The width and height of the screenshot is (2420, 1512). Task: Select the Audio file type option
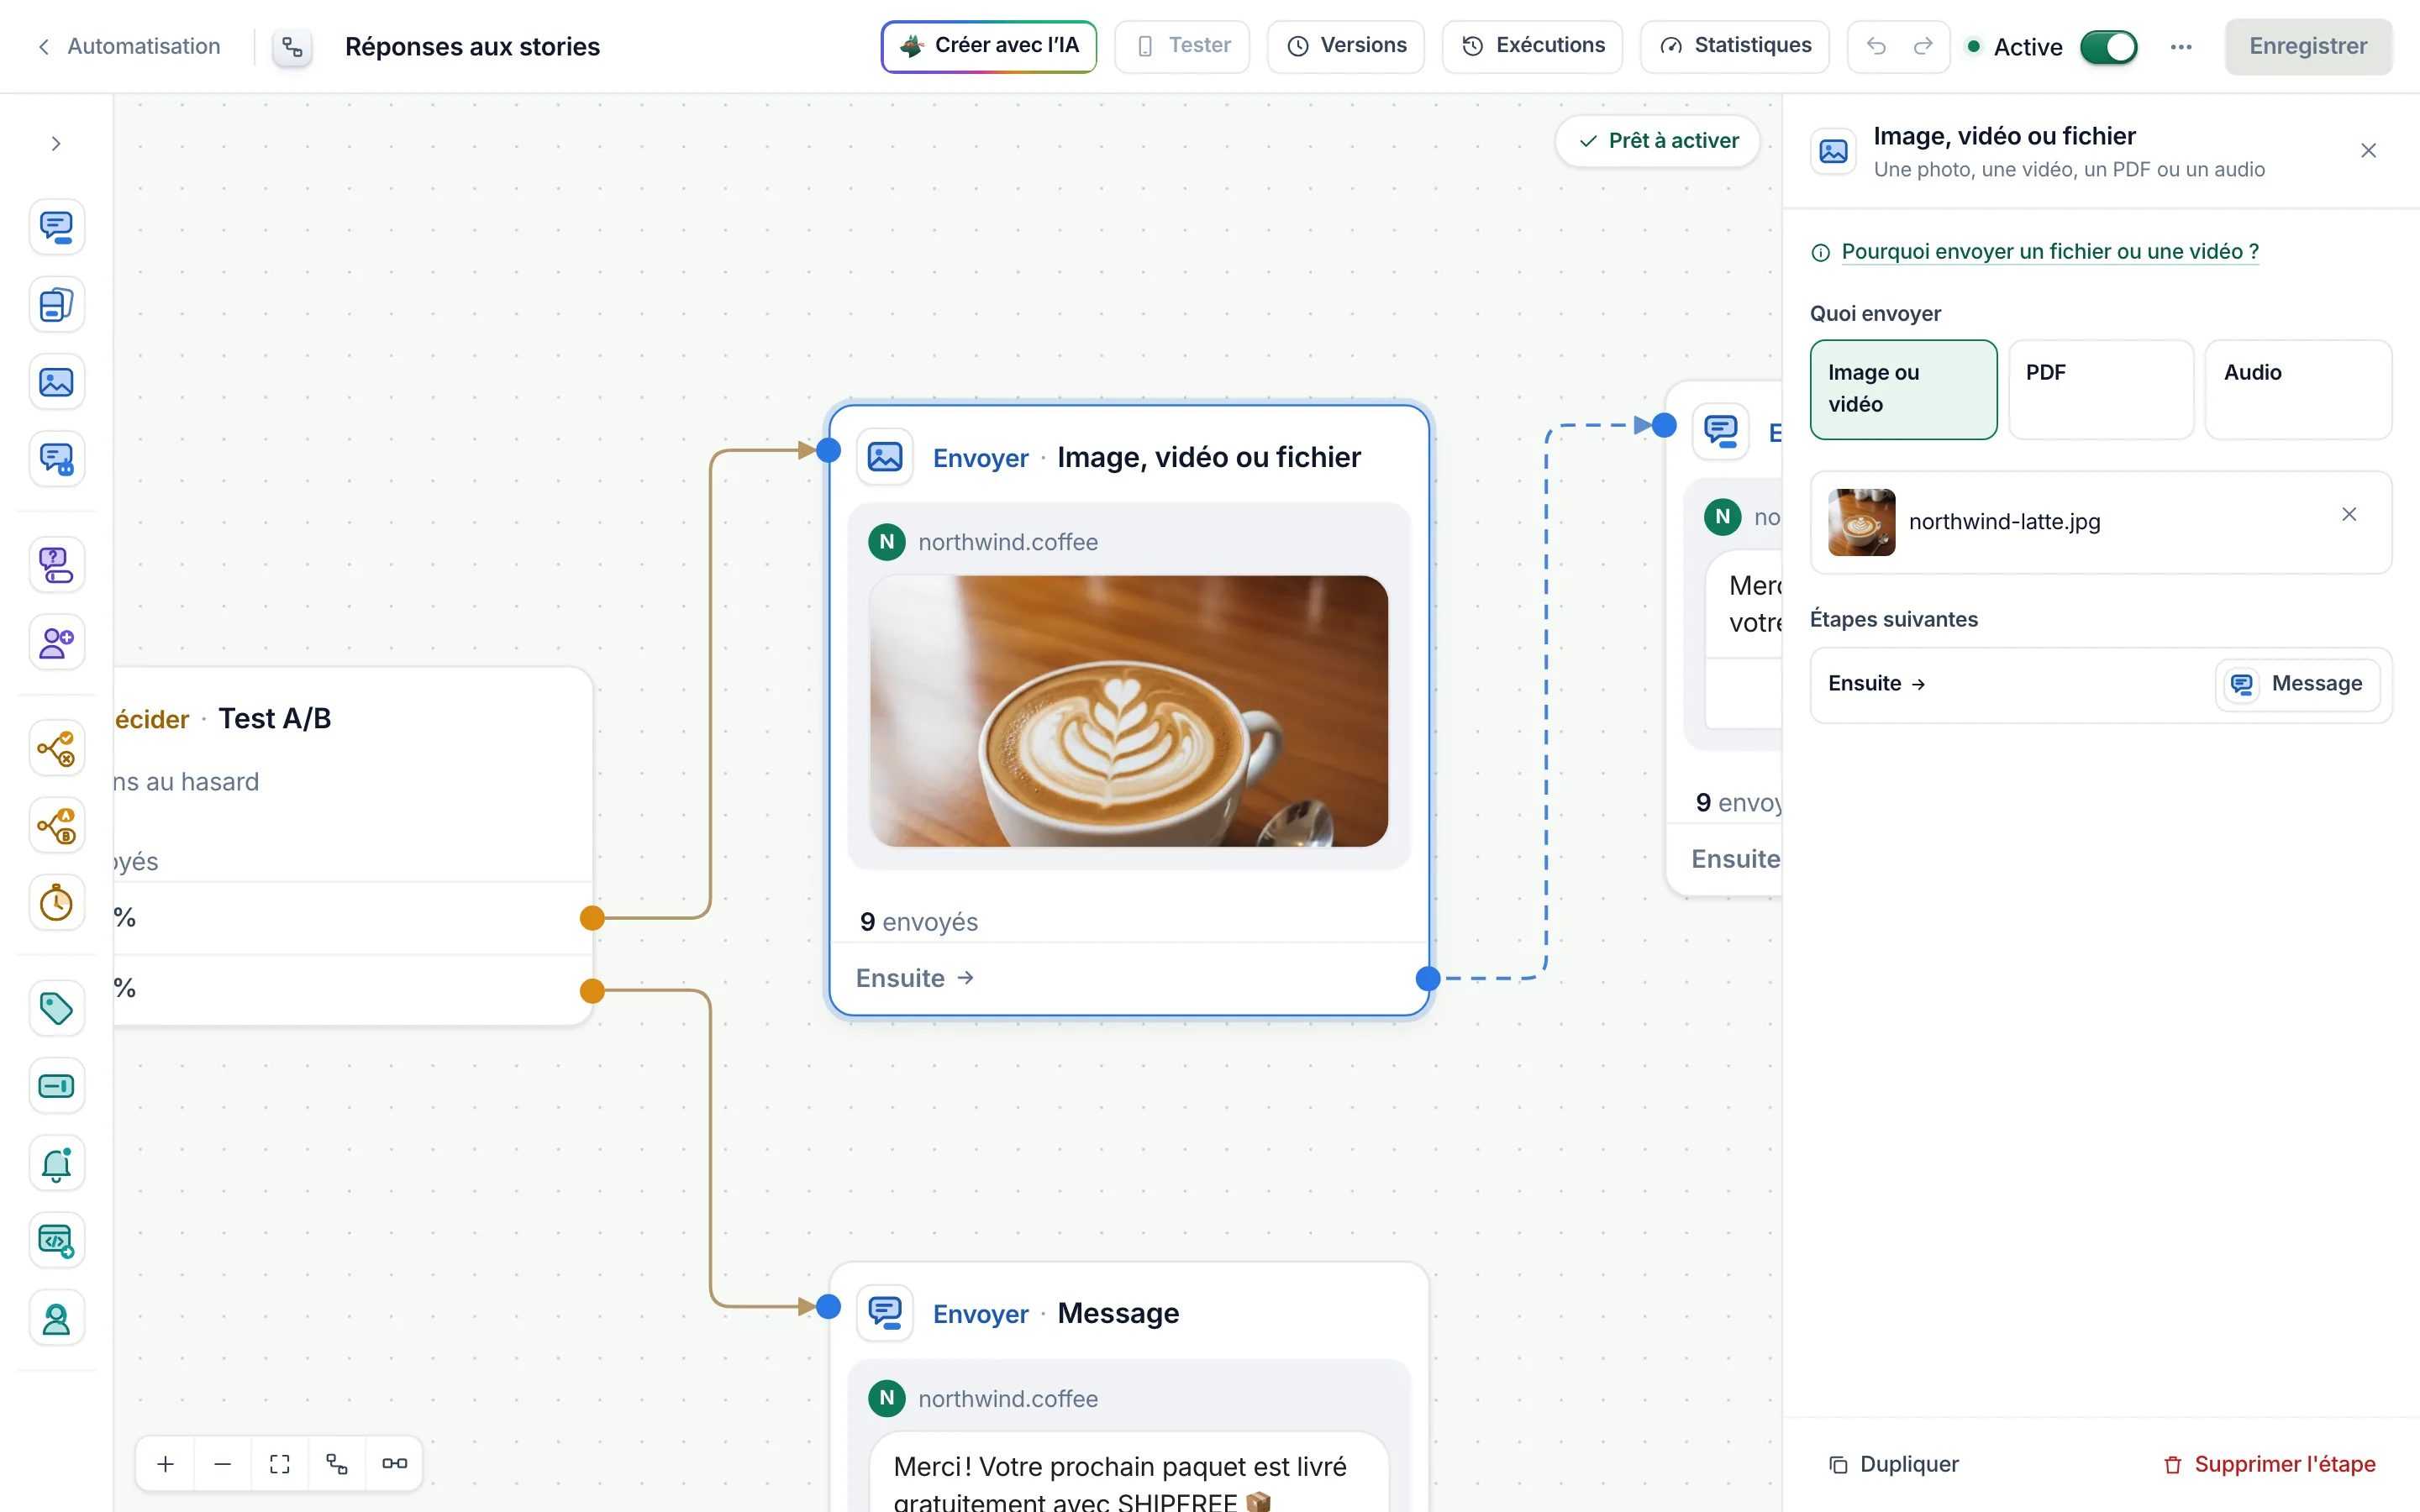pyautogui.click(x=2298, y=389)
